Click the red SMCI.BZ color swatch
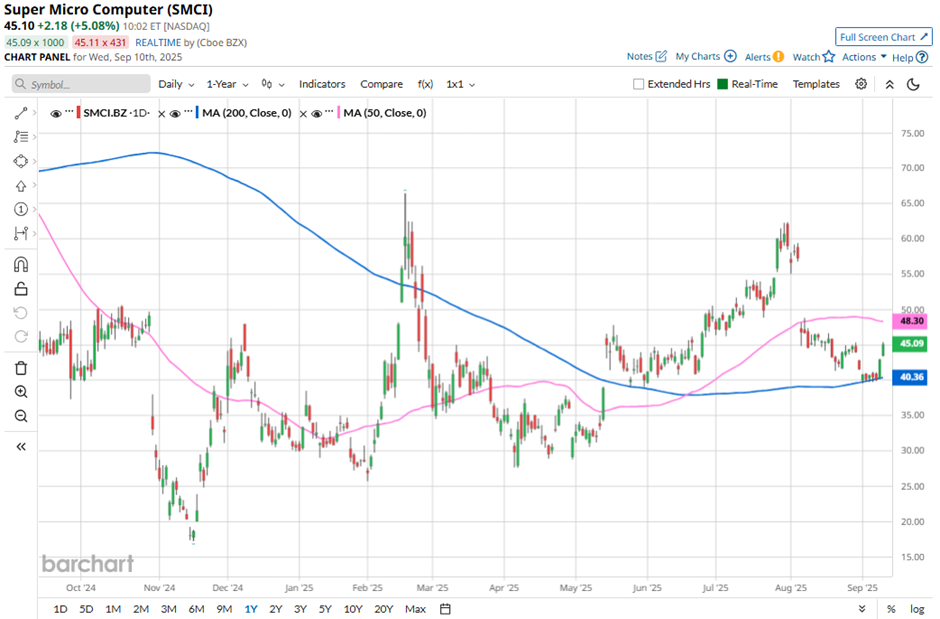Screen dimensions: 940x619 pyautogui.click(x=78, y=113)
